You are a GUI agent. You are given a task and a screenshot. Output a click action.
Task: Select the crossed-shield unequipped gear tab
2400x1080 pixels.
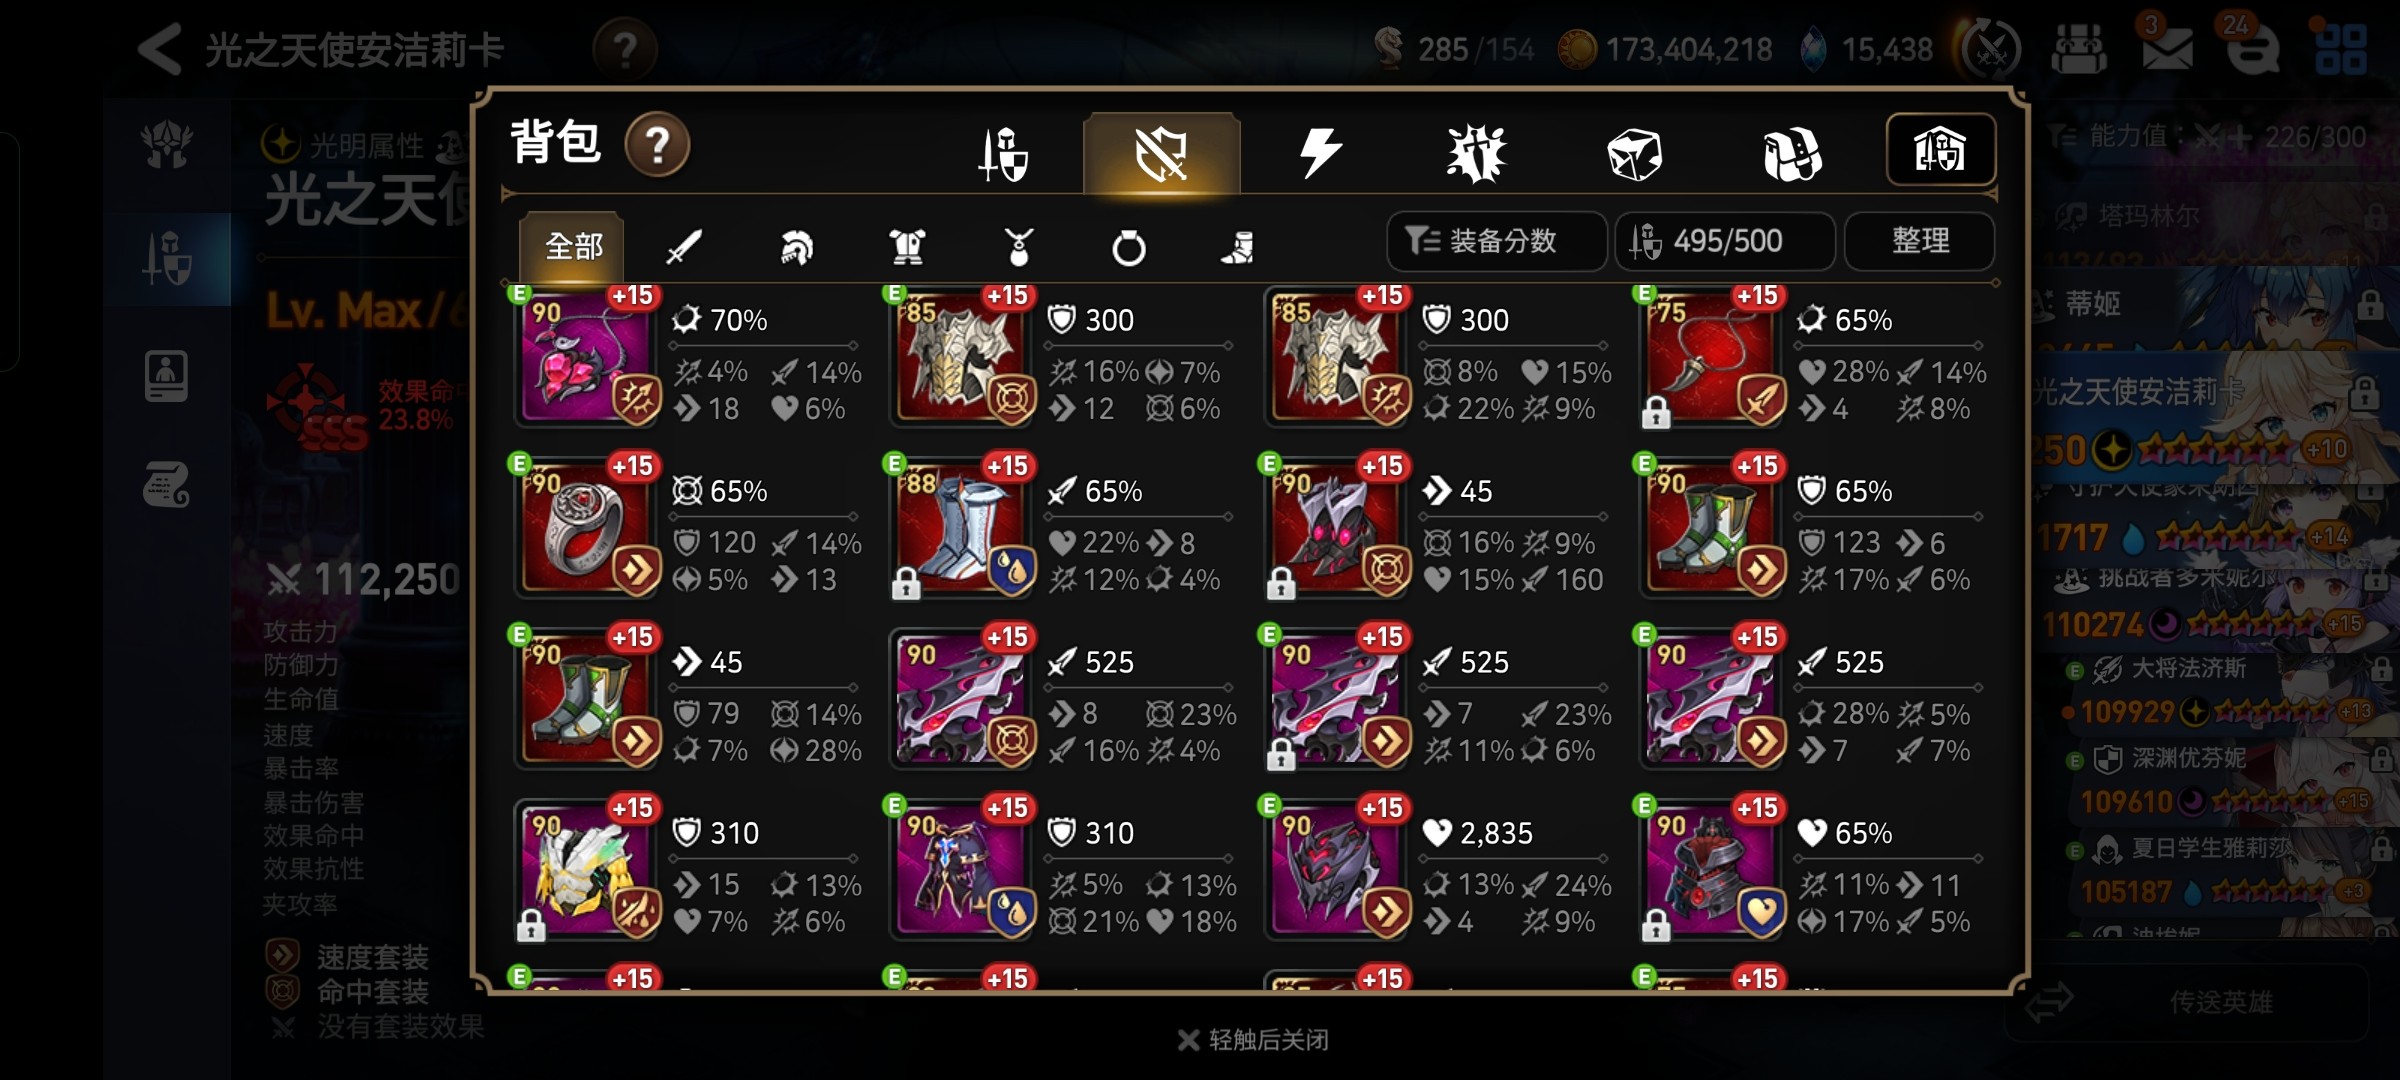coord(1162,153)
